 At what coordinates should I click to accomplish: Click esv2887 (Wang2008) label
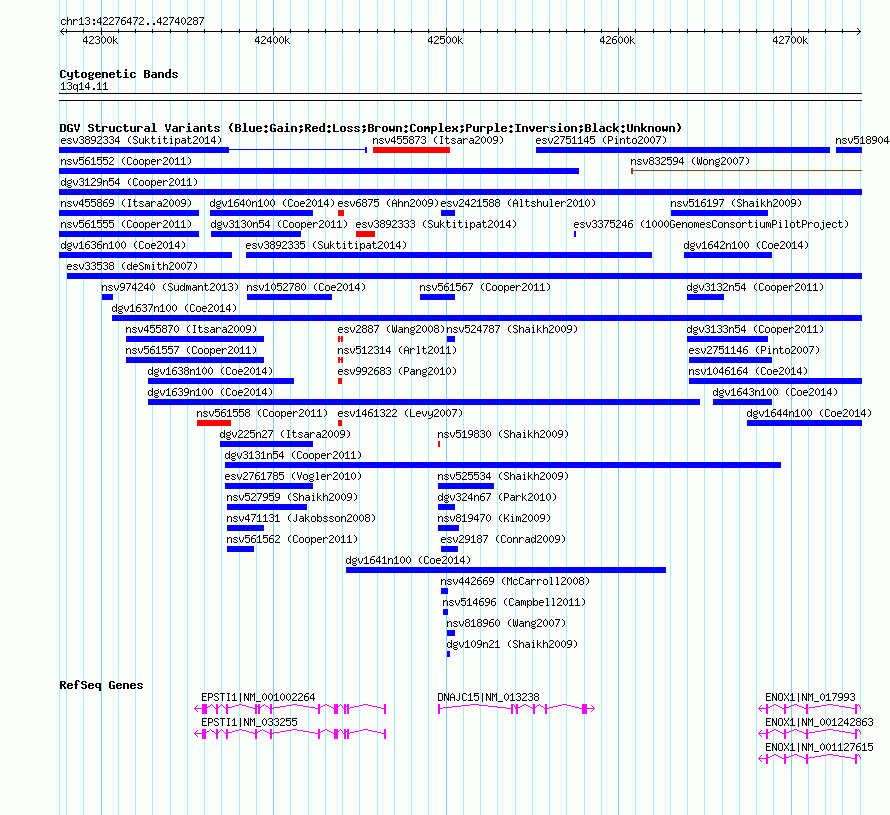click(392, 329)
